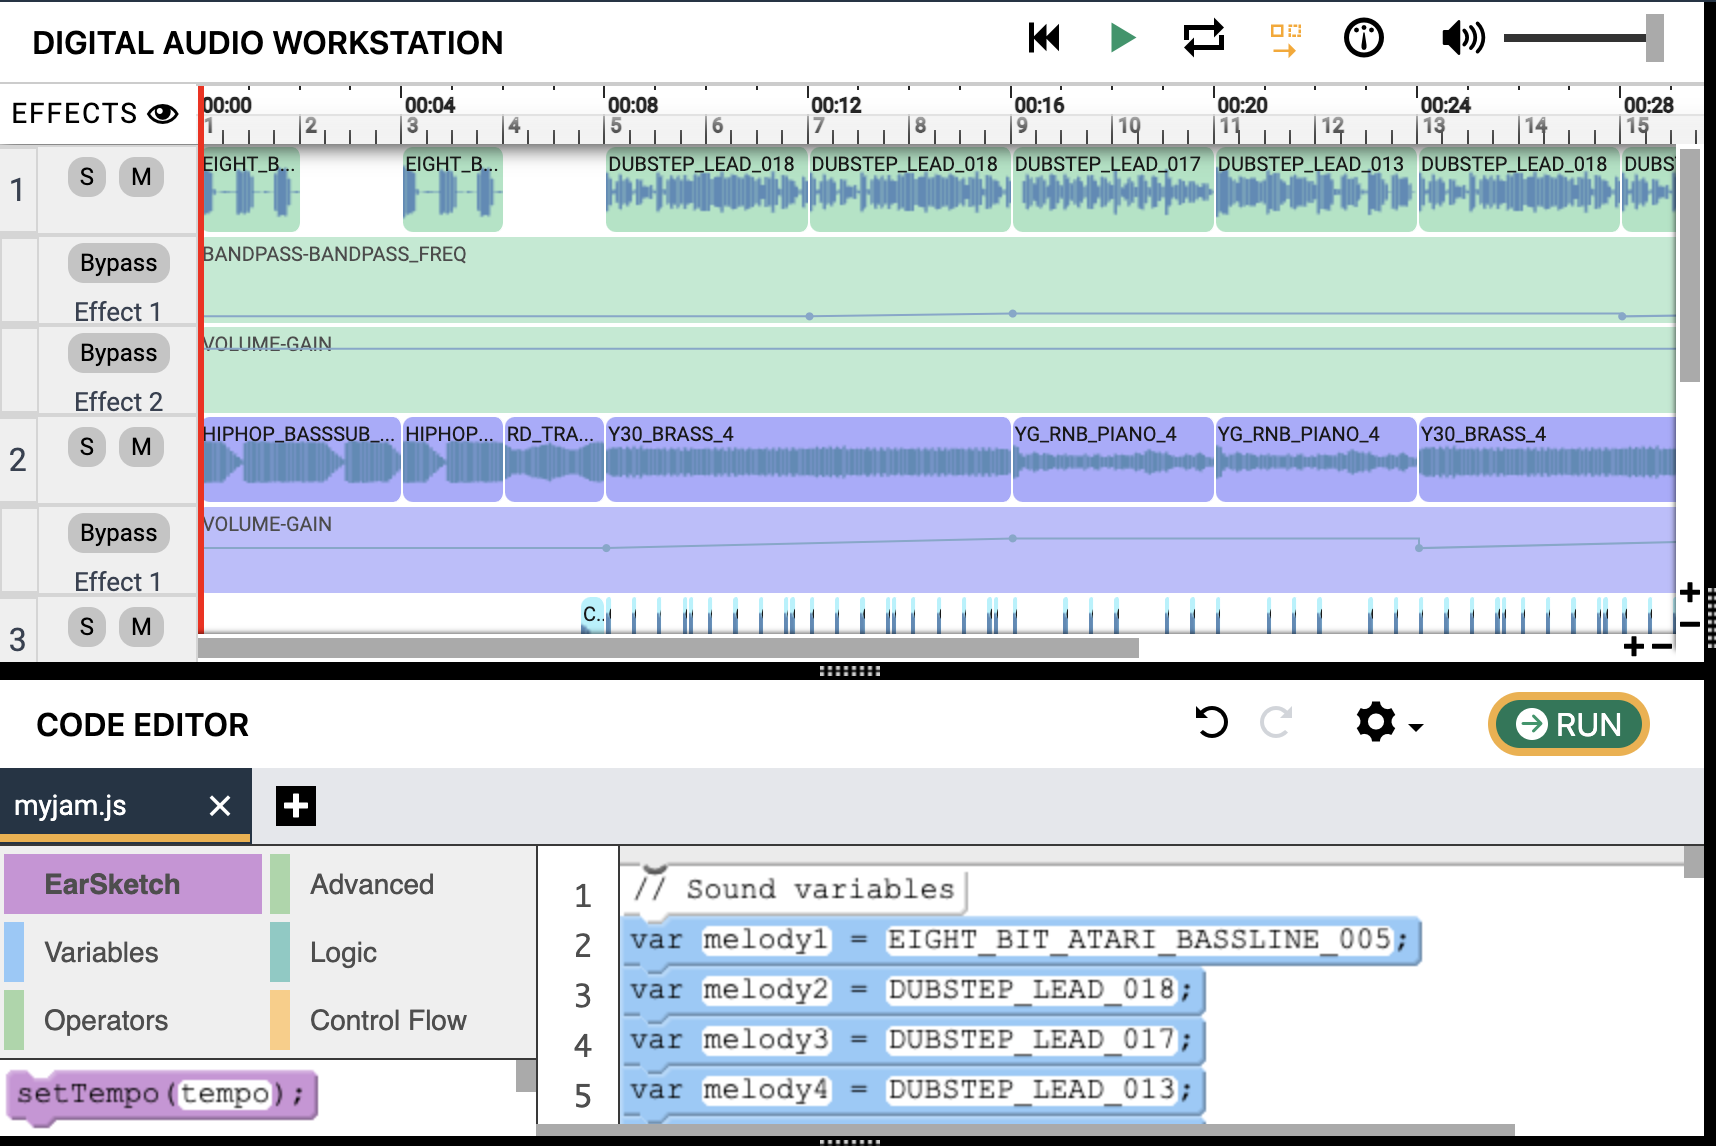This screenshot has width=1716, height=1146.
Task: Adjust the master volume slider
Action: click(x=1654, y=39)
